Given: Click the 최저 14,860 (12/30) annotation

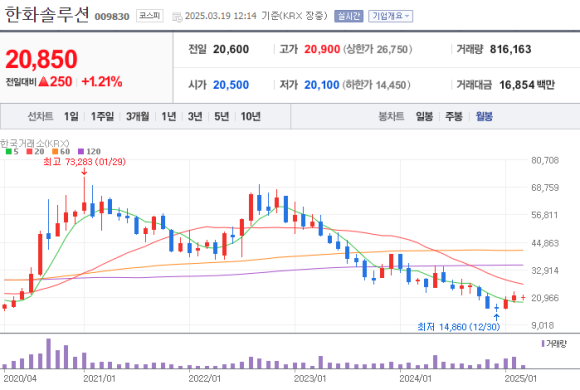Looking at the screenshot, I should (x=459, y=327).
